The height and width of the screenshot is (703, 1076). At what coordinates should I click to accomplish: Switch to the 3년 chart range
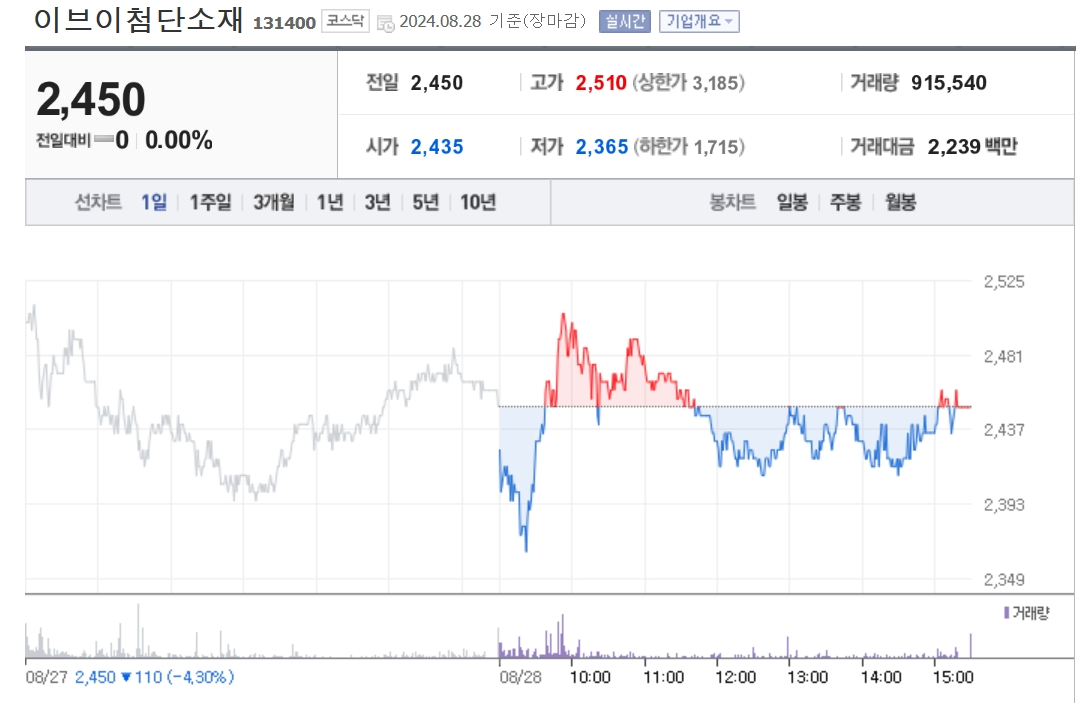click(377, 202)
